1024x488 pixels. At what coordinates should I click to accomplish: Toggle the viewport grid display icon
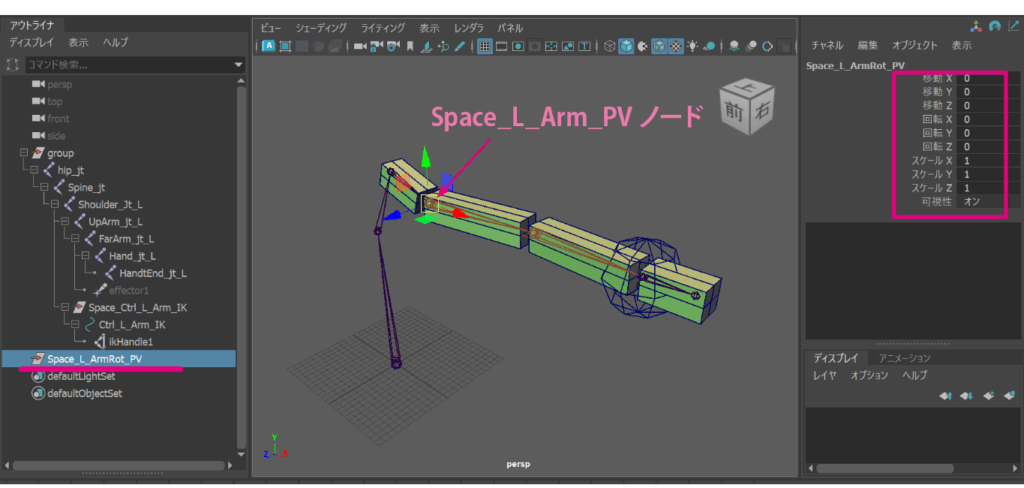pos(484,46)
